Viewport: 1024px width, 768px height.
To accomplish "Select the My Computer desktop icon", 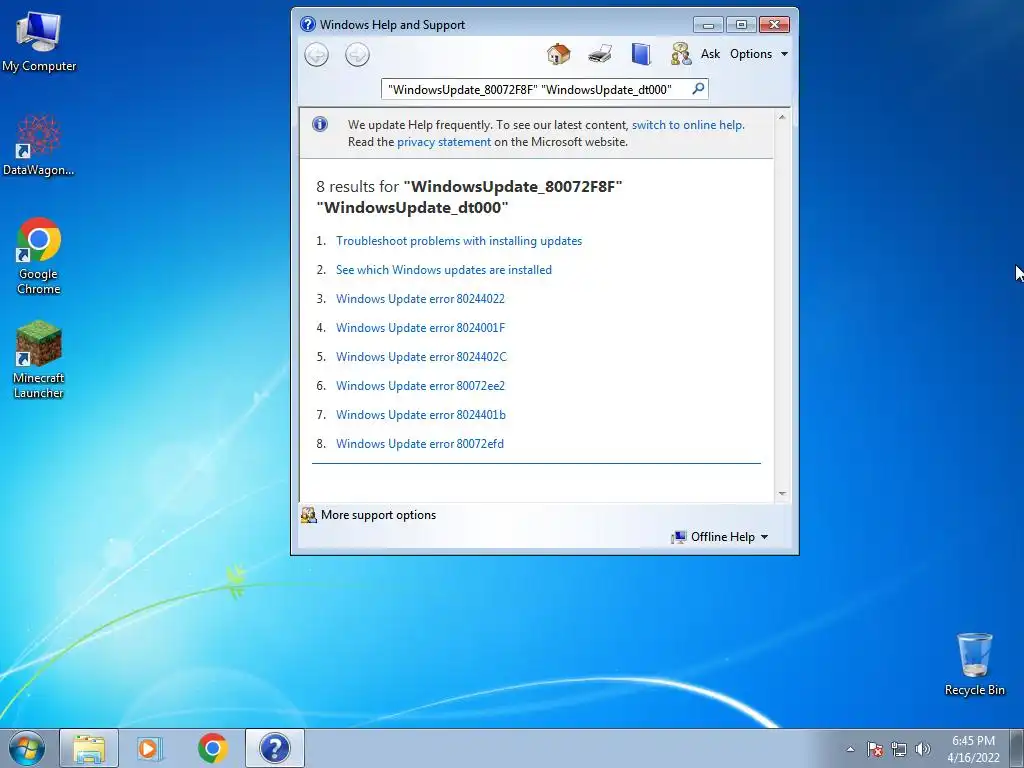I will (39, 42).
